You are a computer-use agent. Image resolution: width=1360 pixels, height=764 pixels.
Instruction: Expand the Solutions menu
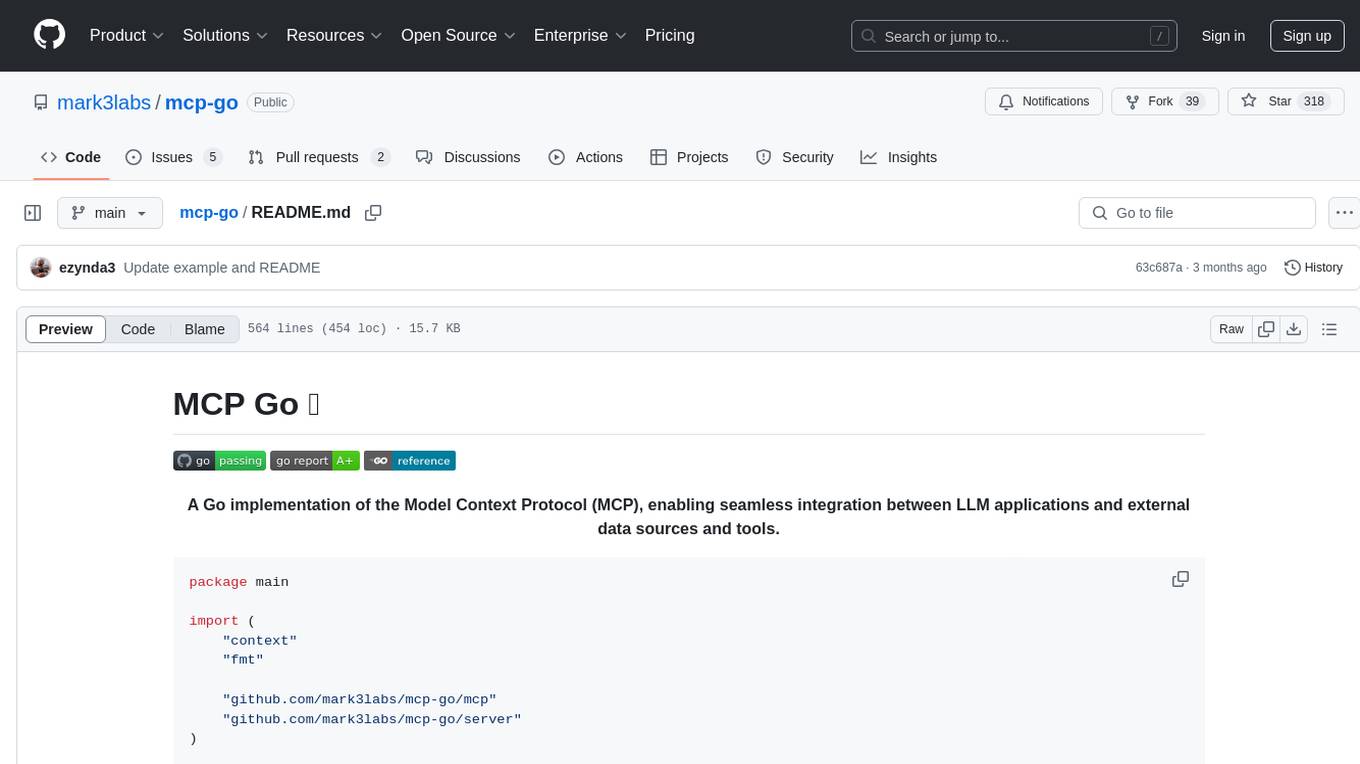225,35
